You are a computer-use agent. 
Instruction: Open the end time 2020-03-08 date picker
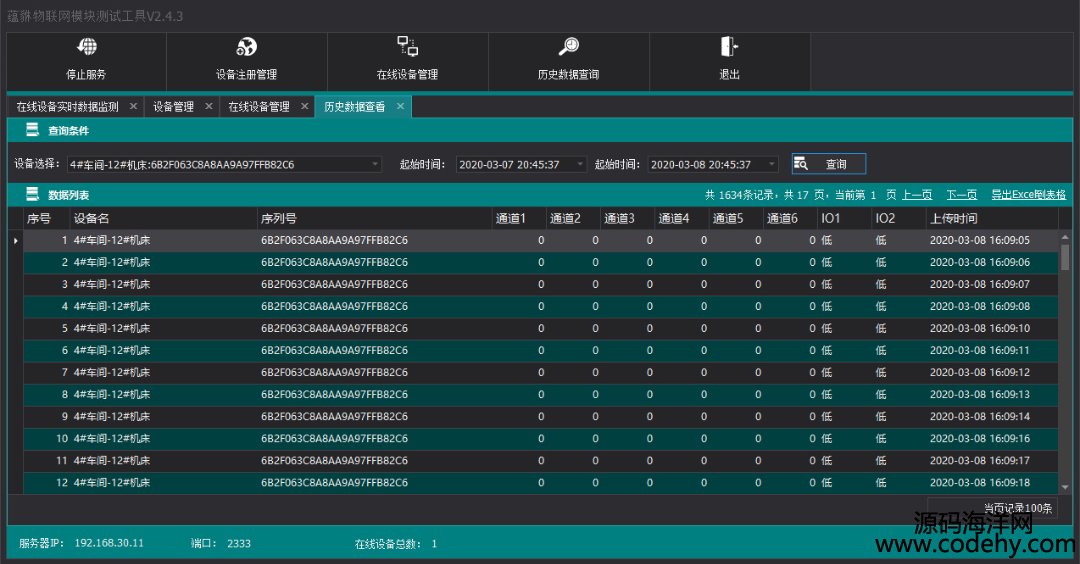tap(771, 165)
